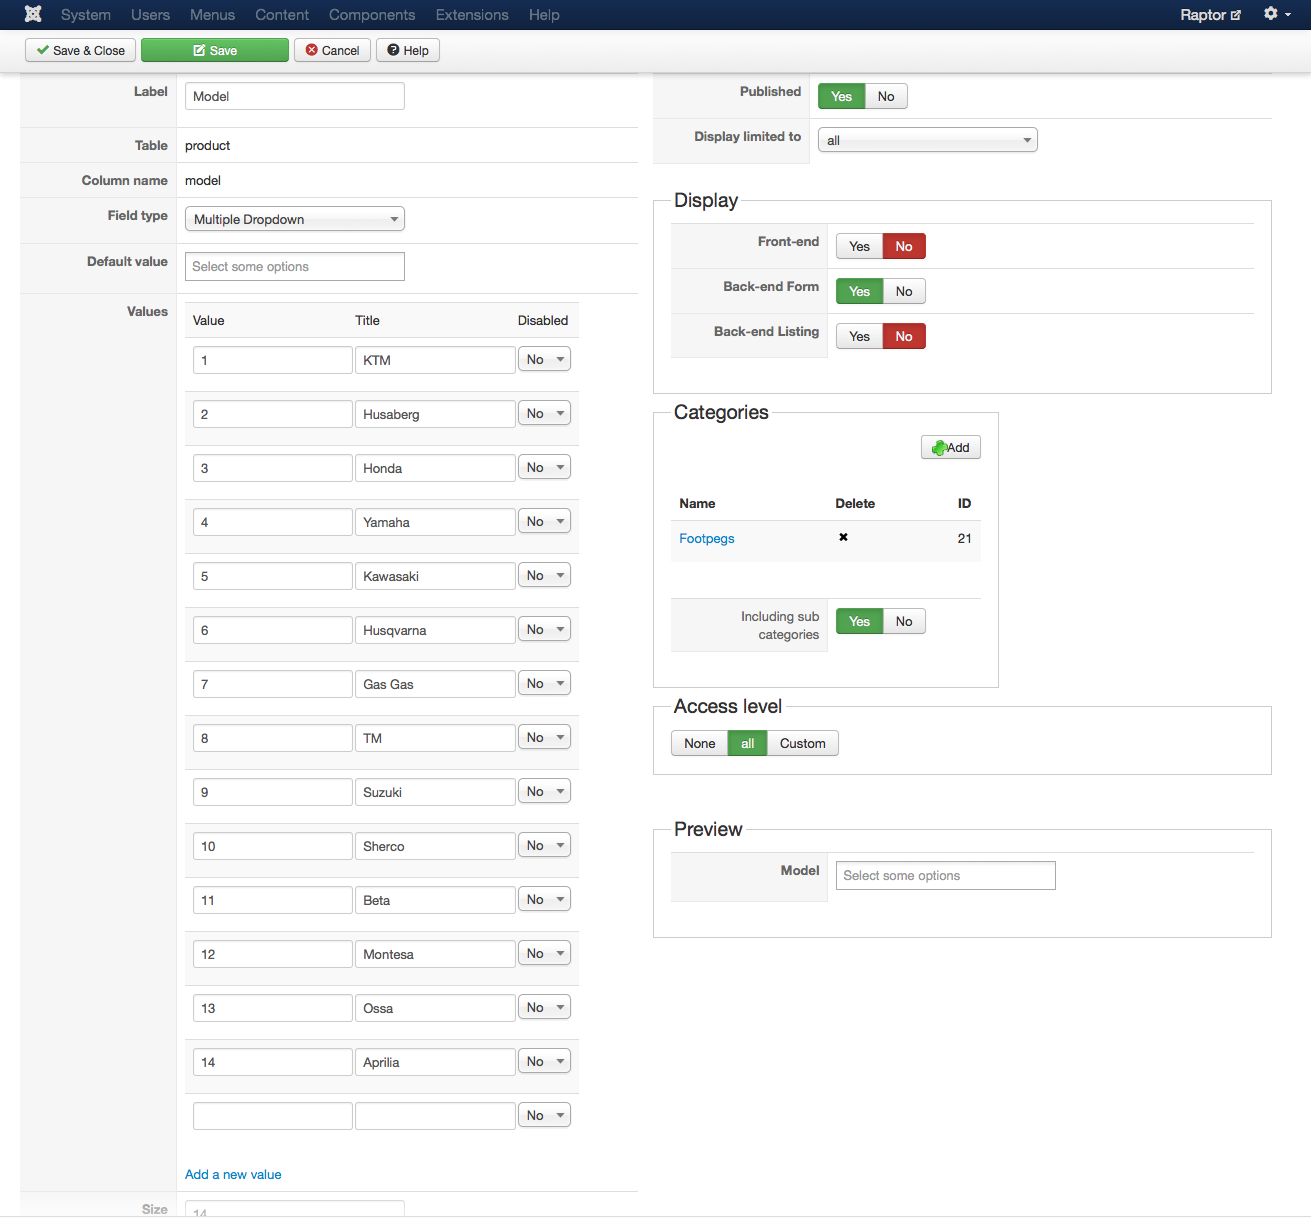Open the Users menu
This screenshot has height=1218, width=1311.
pos(150,15)
